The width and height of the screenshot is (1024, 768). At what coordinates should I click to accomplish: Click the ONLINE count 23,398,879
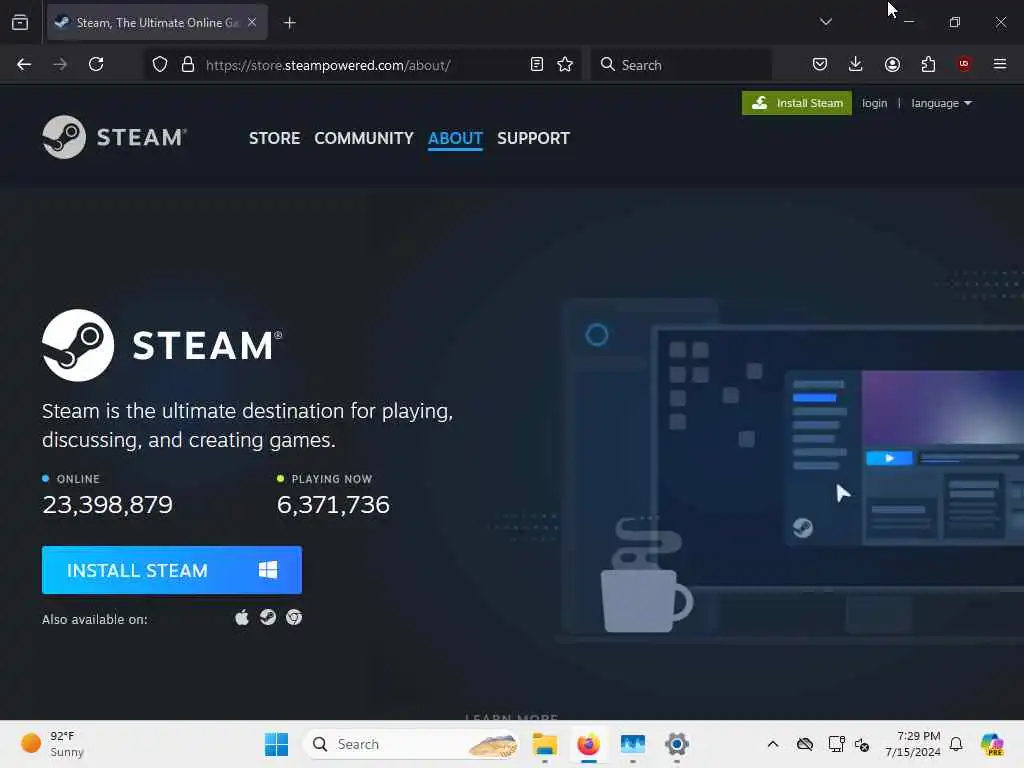coord(108,505)
